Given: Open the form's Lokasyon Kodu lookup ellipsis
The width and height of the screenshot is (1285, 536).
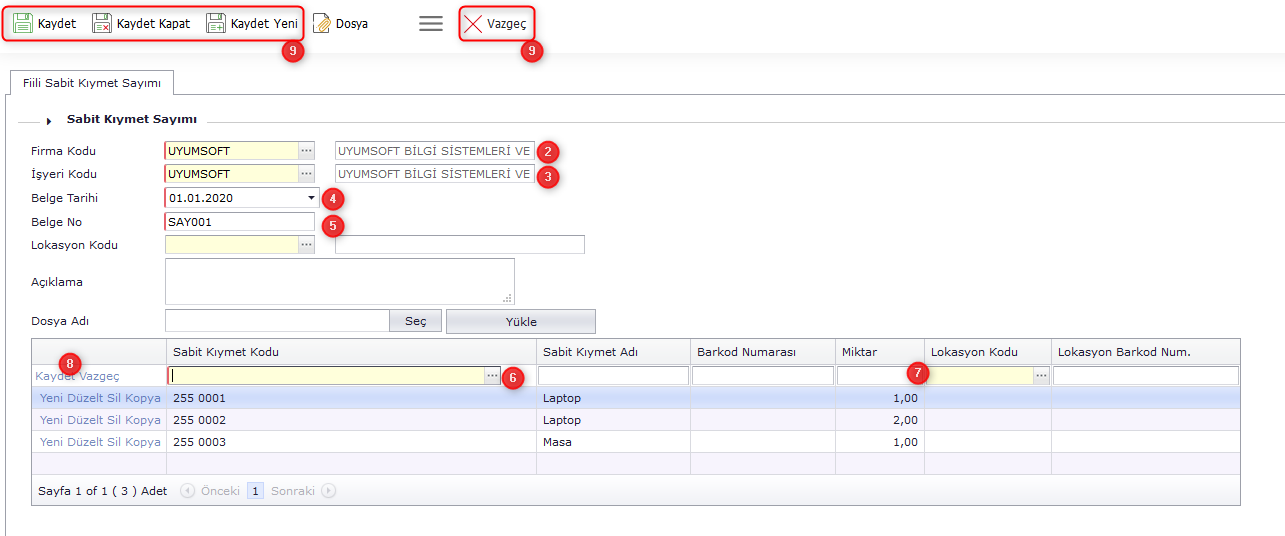Looking at the screenshot, I should [306, 245].
